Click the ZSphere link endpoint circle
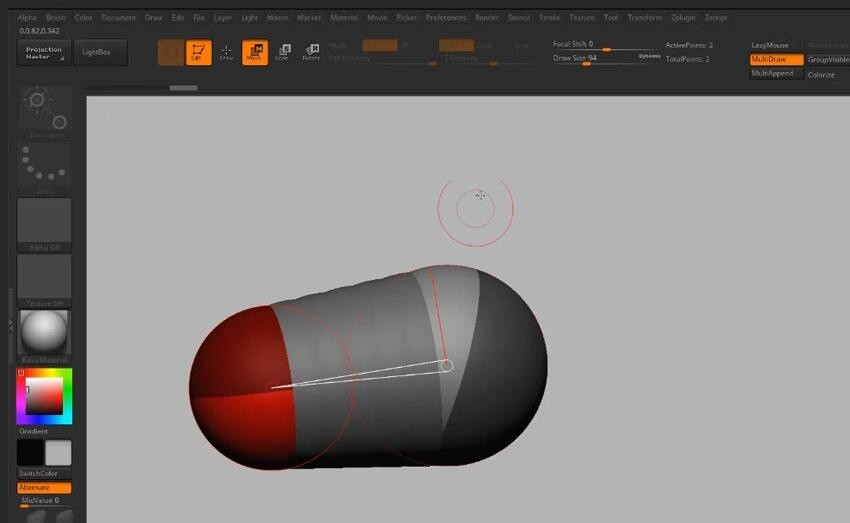This screenshot has height=523, width=850. 446,366
